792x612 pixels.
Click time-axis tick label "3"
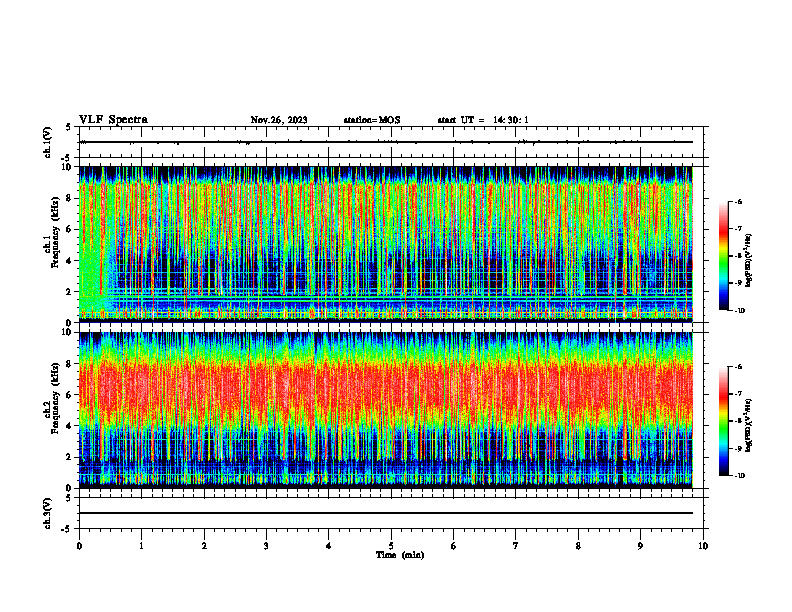266,546
